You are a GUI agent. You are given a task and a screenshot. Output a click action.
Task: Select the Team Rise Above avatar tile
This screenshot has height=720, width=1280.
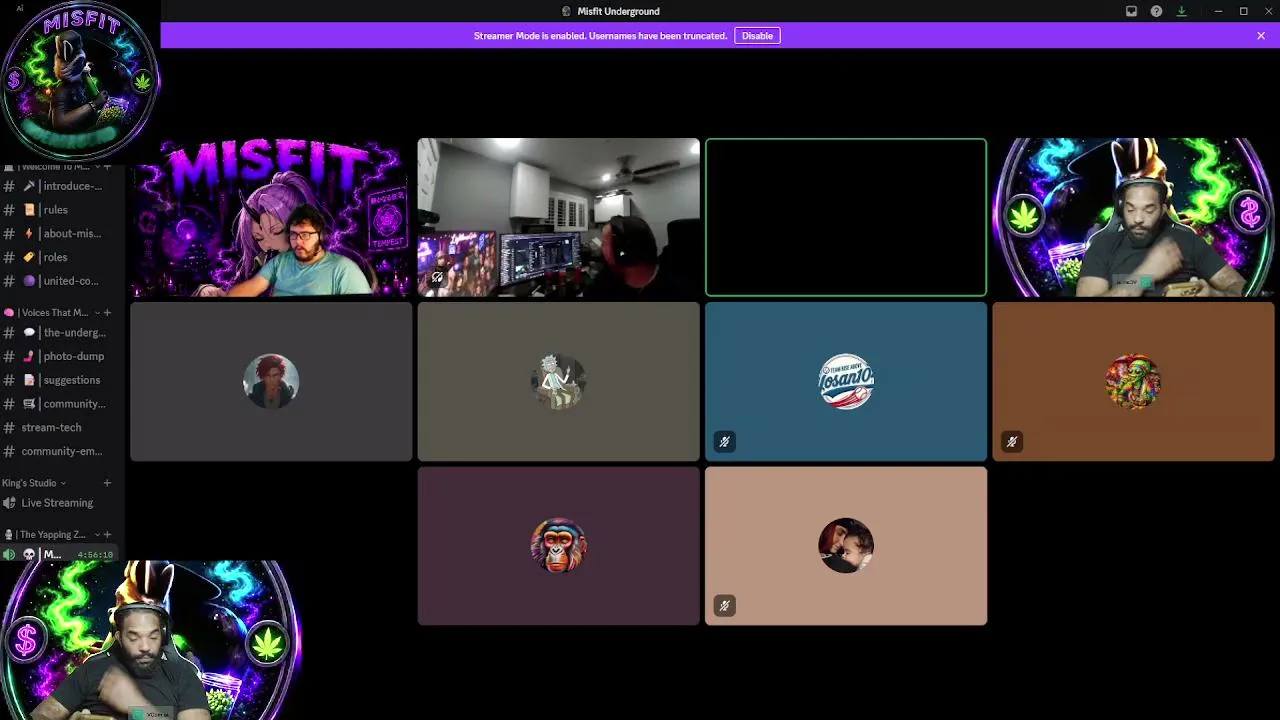846,382
